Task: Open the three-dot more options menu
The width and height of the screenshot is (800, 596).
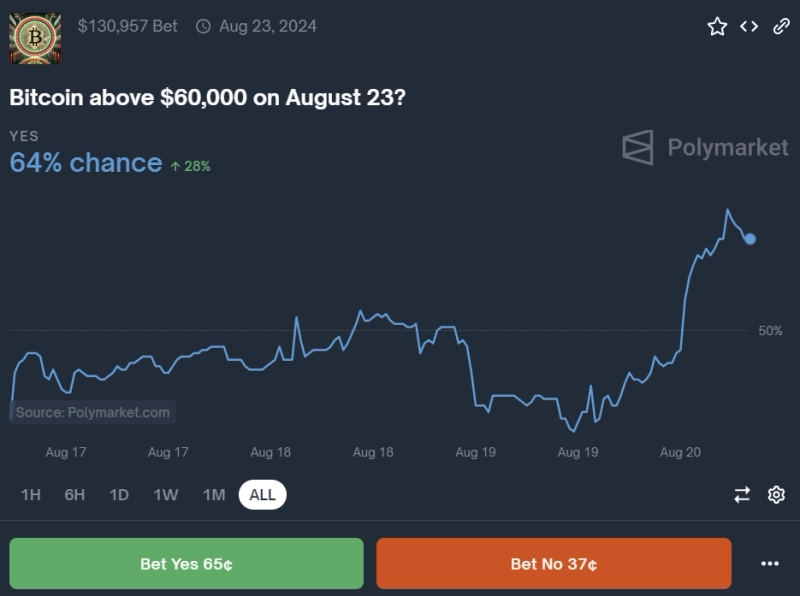Action: click(x=769, y=564)
